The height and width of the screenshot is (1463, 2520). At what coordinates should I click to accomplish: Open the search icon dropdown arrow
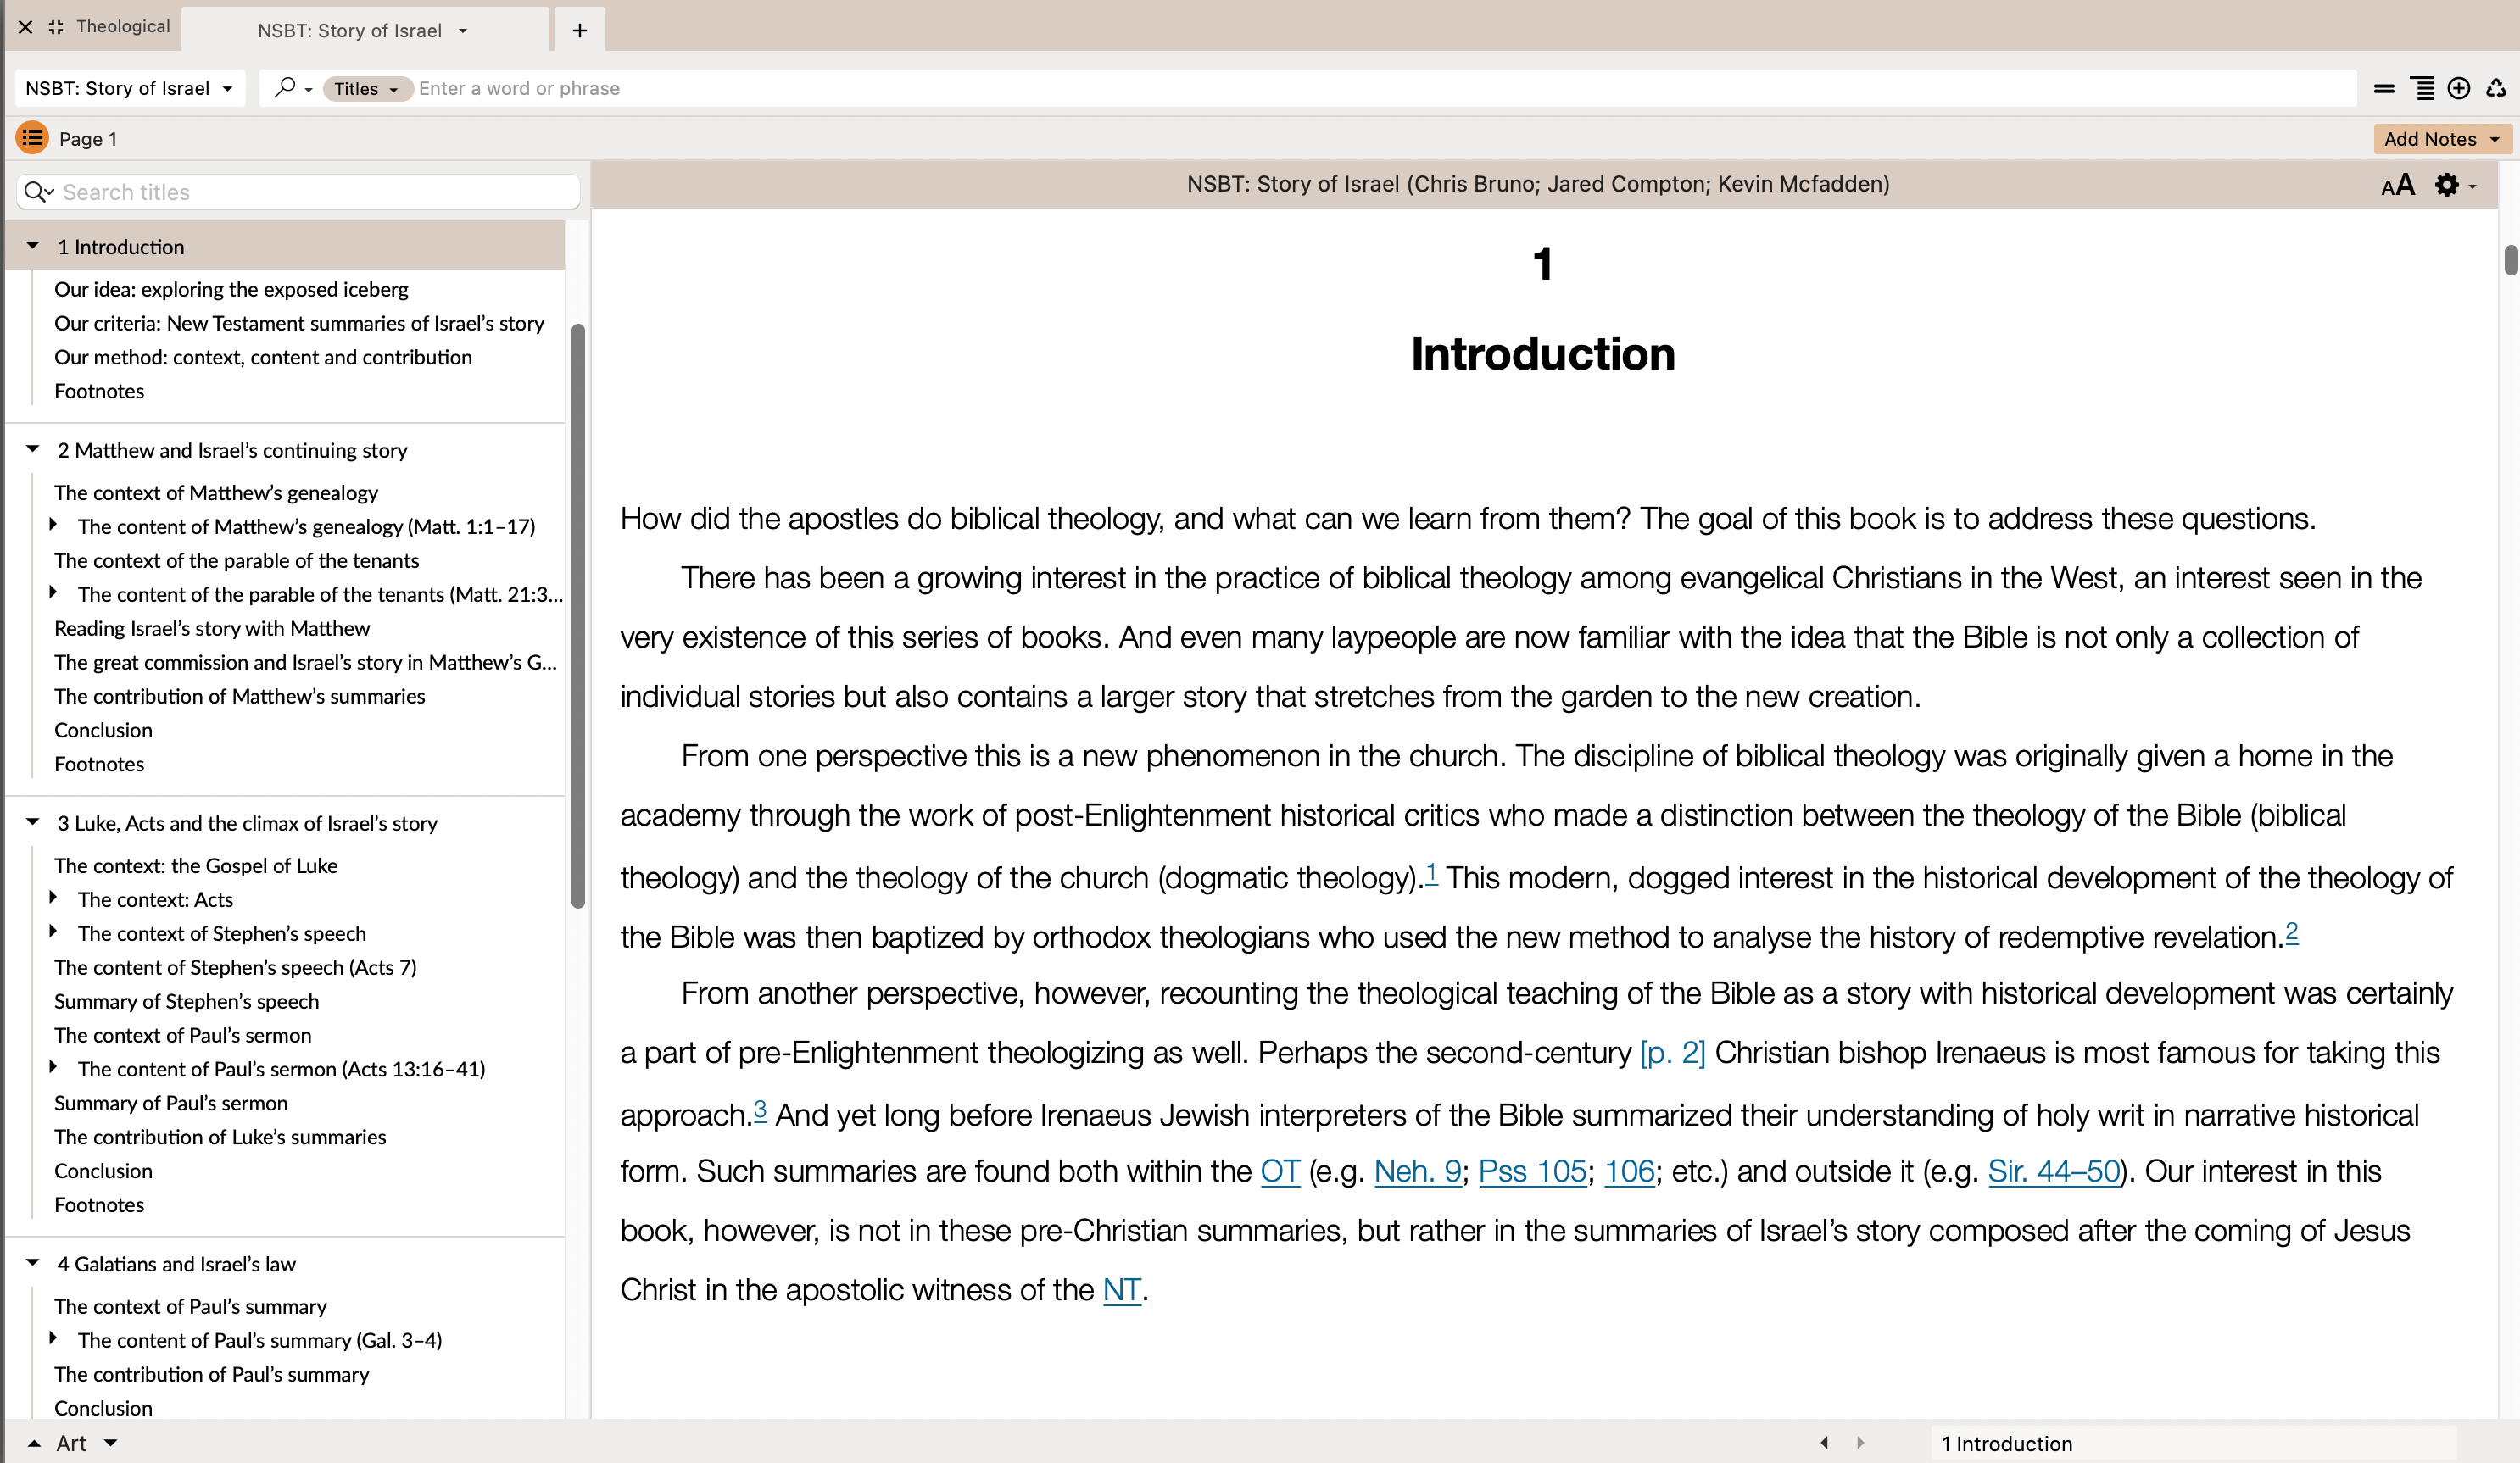pyautogui.click(x=308, y=90)
